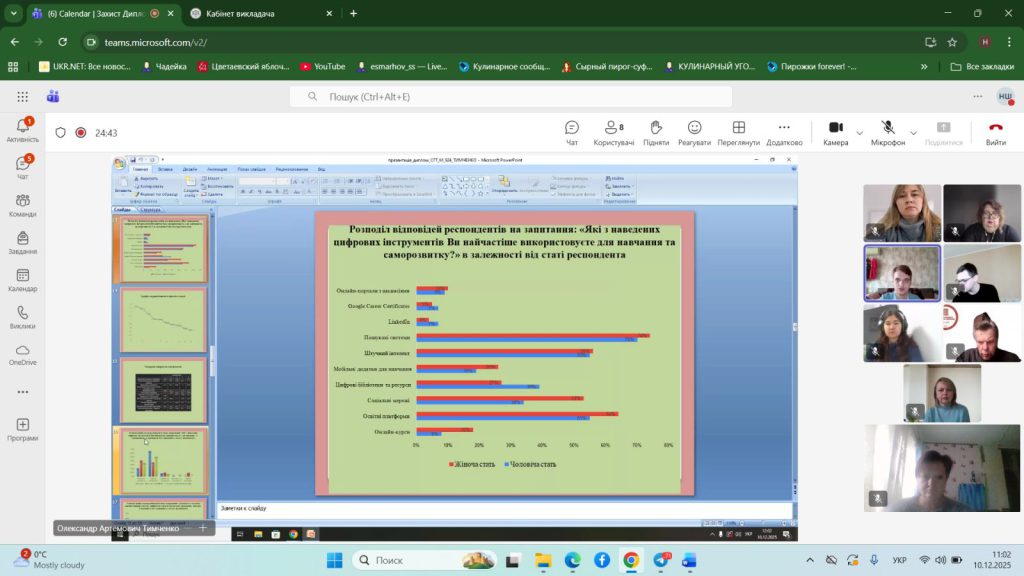This screenshot has width=1024, height=576.
Task: Unmute the microphone
Action: [887, 132]
